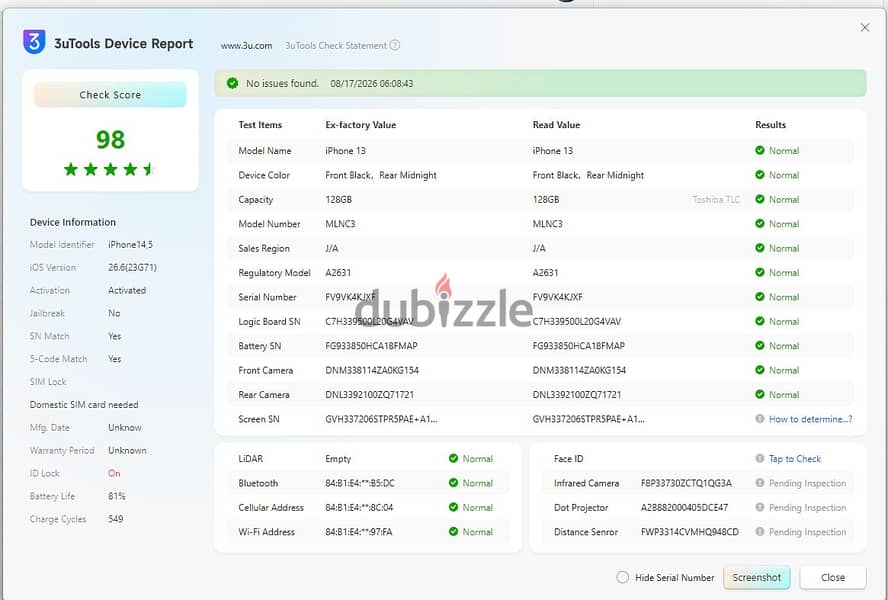Viewport: 888px width, 600px height.
Task: Click the Close button
Action: pyautogui.click(x=832, y=577)
